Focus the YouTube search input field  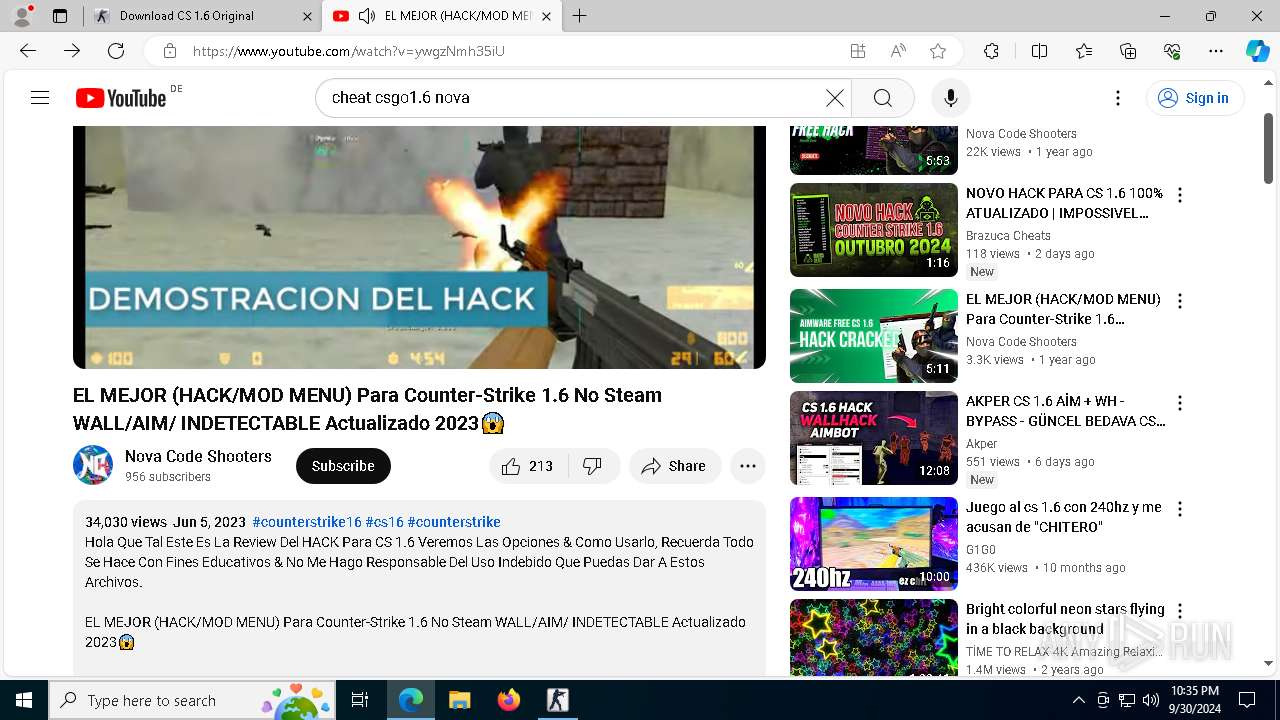[x=575, y=98]
